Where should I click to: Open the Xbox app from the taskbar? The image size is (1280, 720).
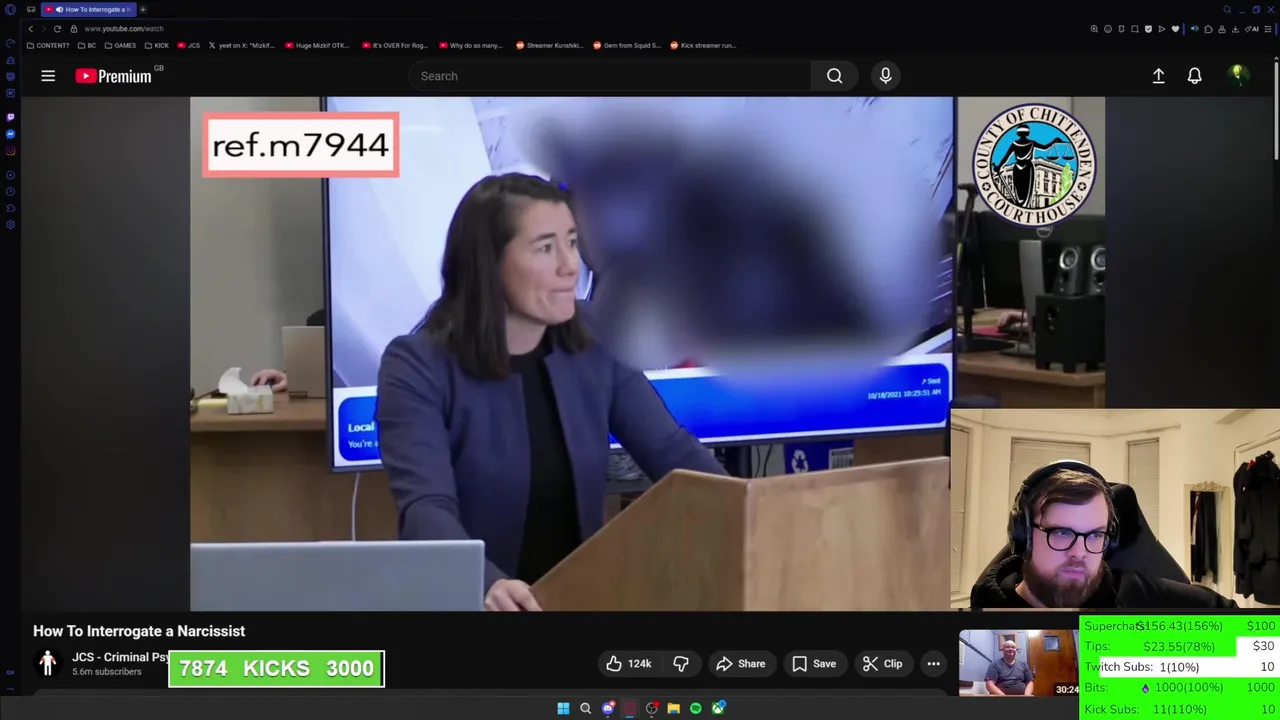718,708
